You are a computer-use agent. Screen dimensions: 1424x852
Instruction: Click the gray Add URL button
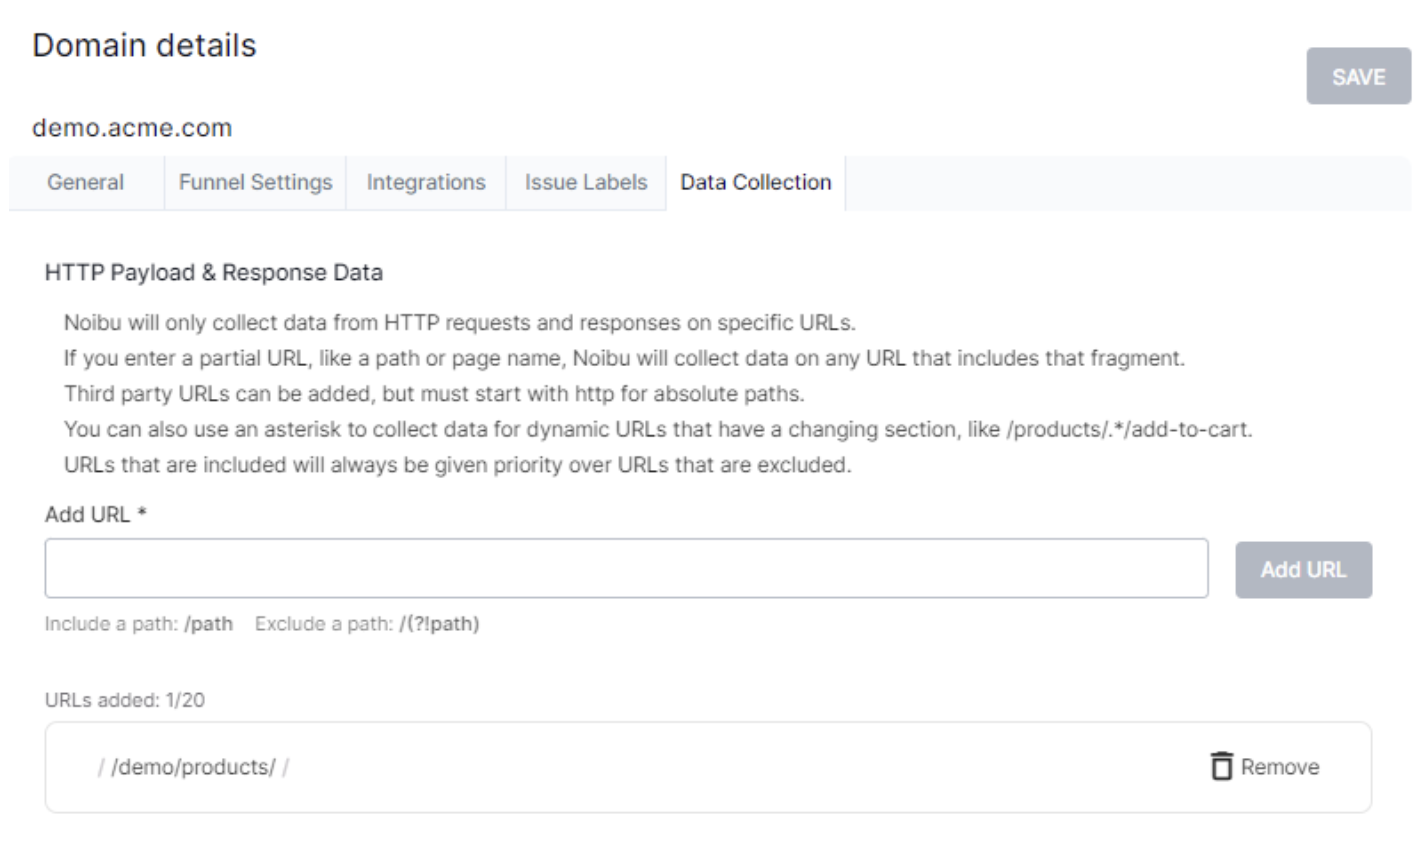[x=1302, y=570]
